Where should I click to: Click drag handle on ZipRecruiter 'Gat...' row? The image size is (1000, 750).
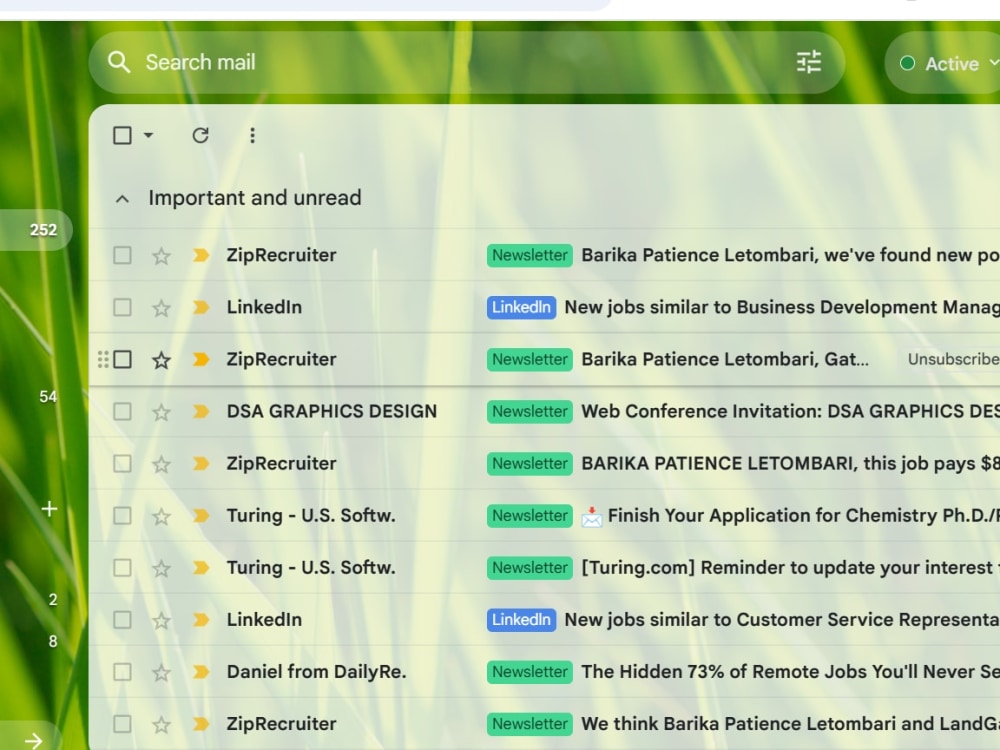(103, 360)
